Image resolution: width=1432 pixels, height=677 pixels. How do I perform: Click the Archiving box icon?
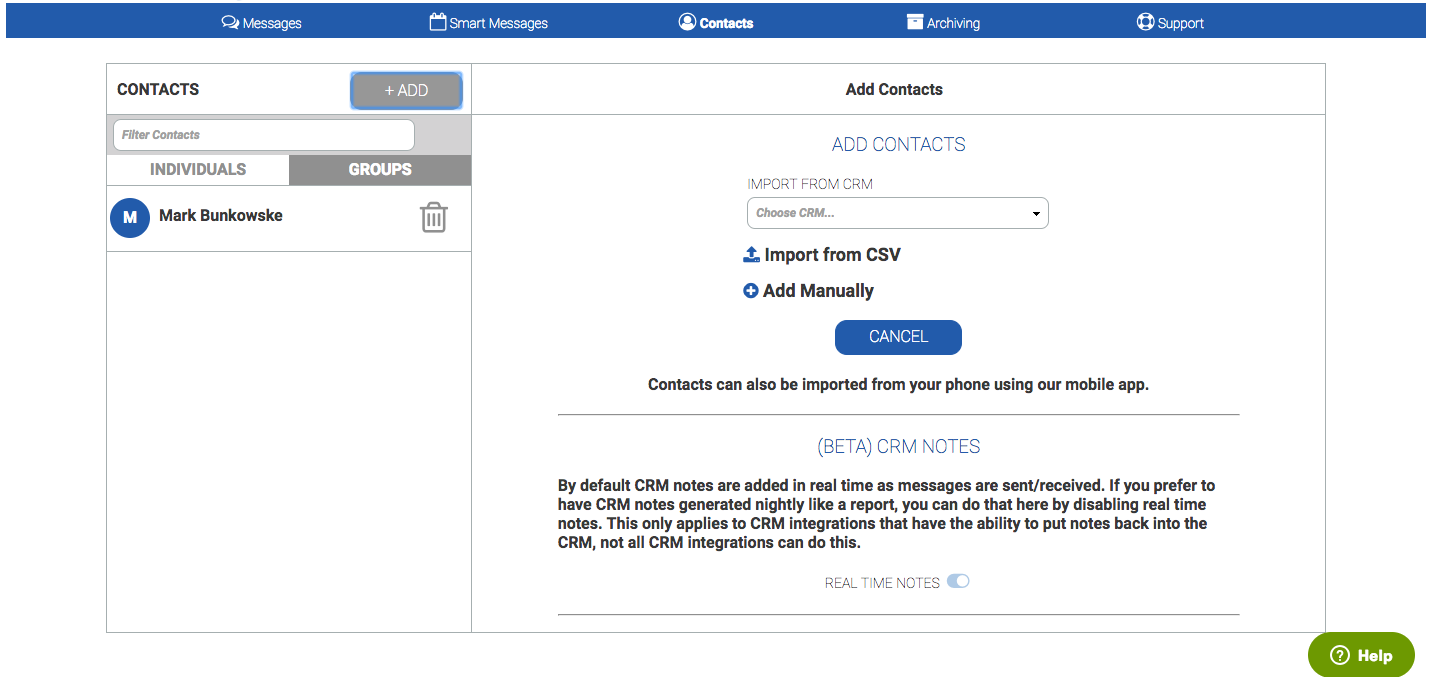(x=915, y=22)
